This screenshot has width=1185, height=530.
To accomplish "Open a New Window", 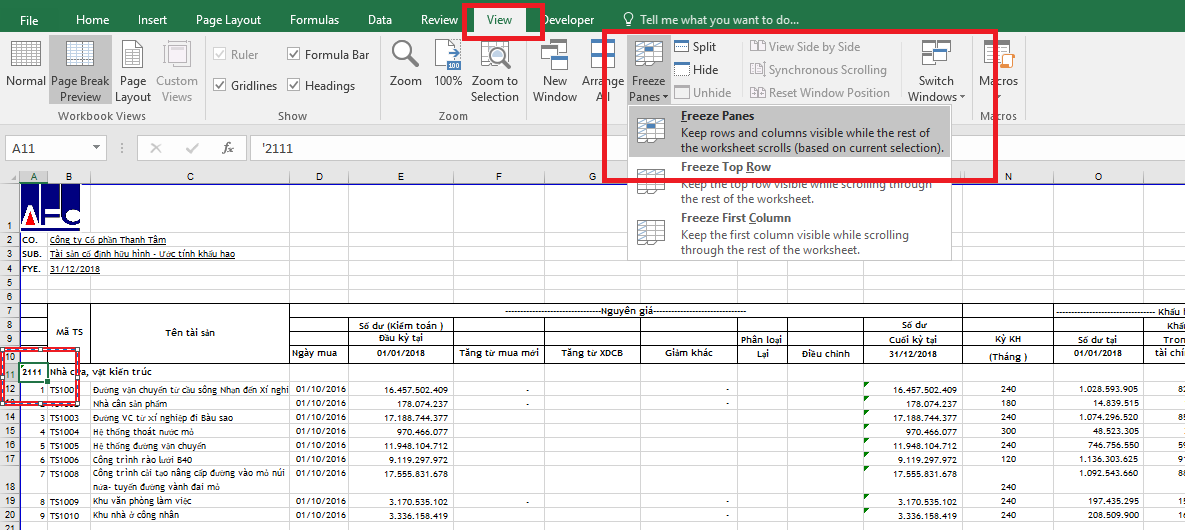I will point(555,70).
